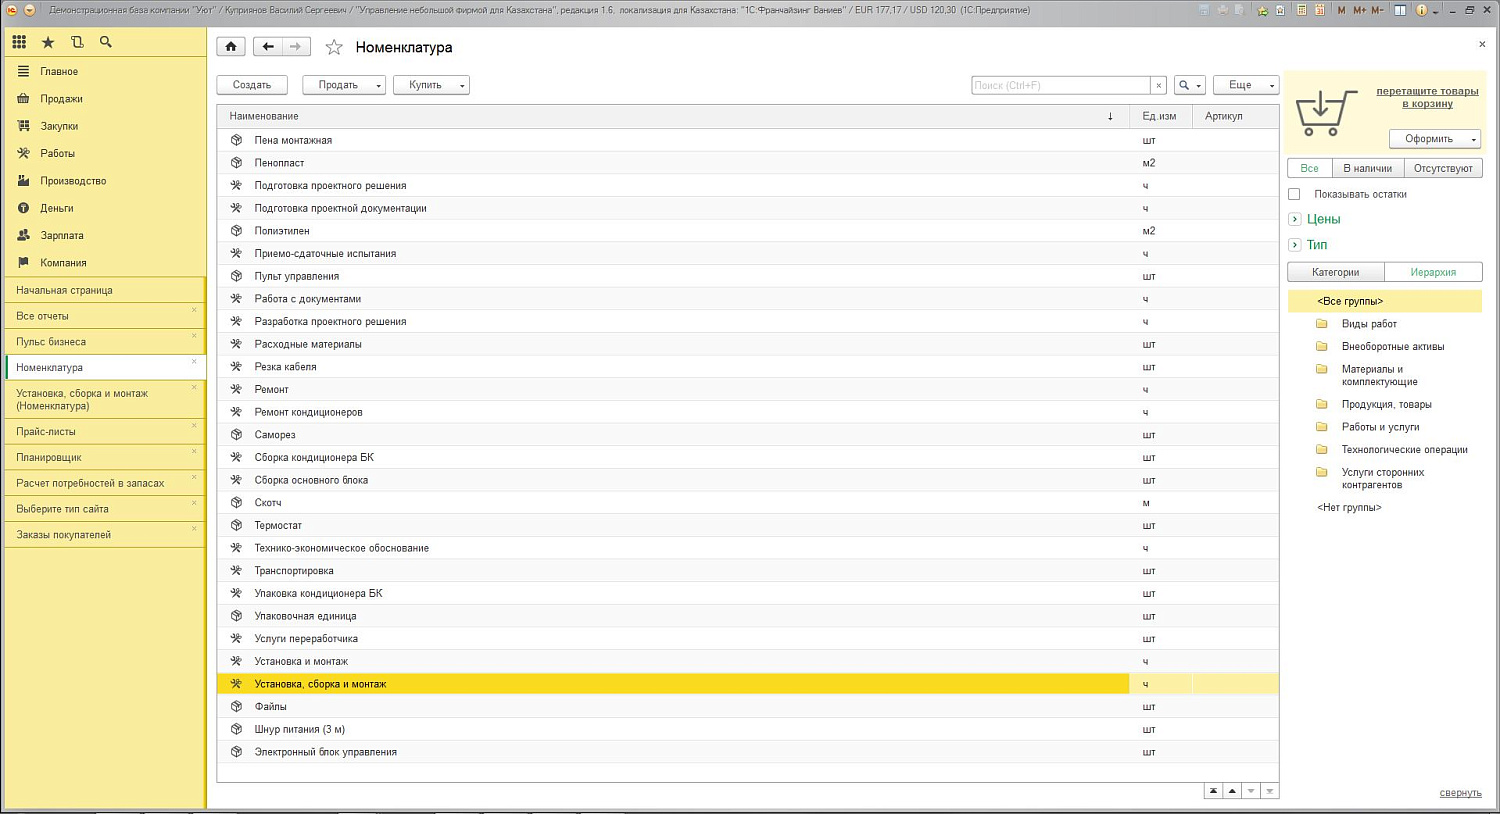
Task: Open the history icon in the sidebar toolbar
Action: pos(77,42)
